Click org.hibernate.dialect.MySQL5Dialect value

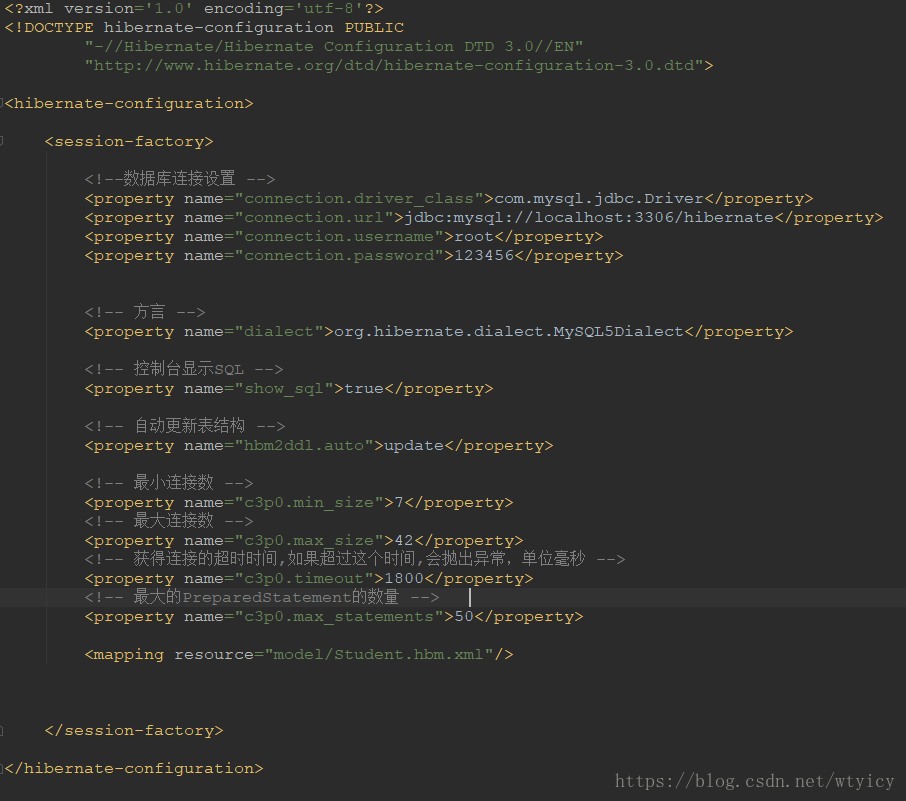[508, 332]
